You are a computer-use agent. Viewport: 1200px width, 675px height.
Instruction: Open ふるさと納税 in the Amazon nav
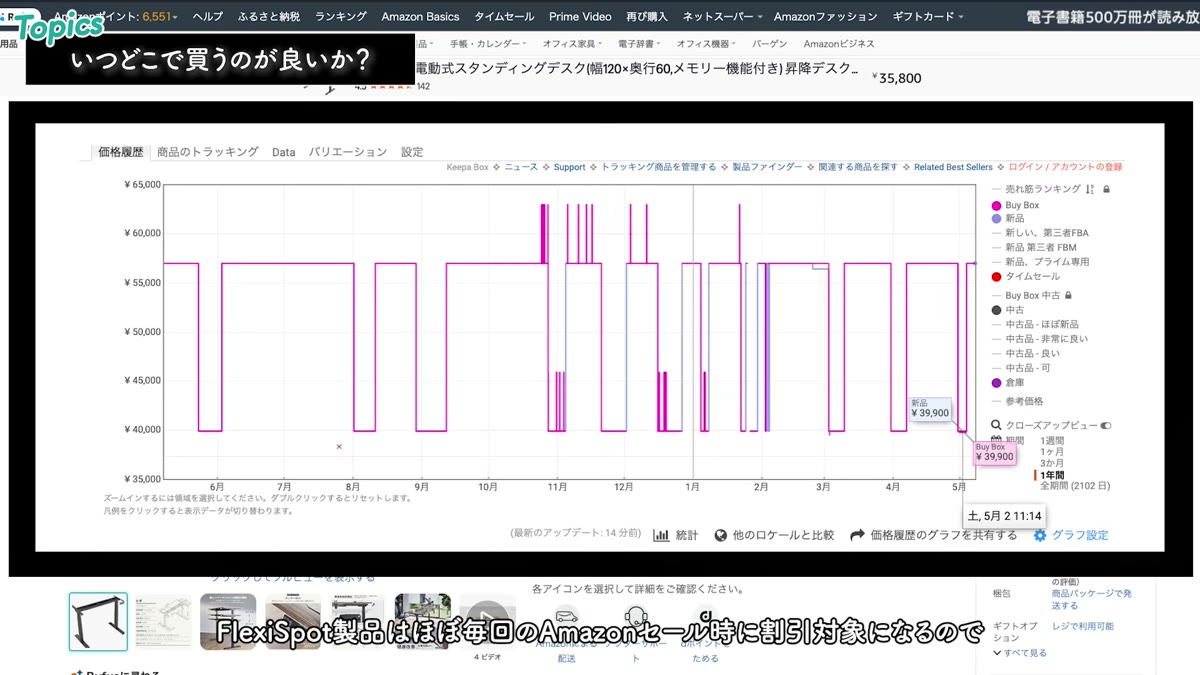pyautogui.click(x=269, y=17)
